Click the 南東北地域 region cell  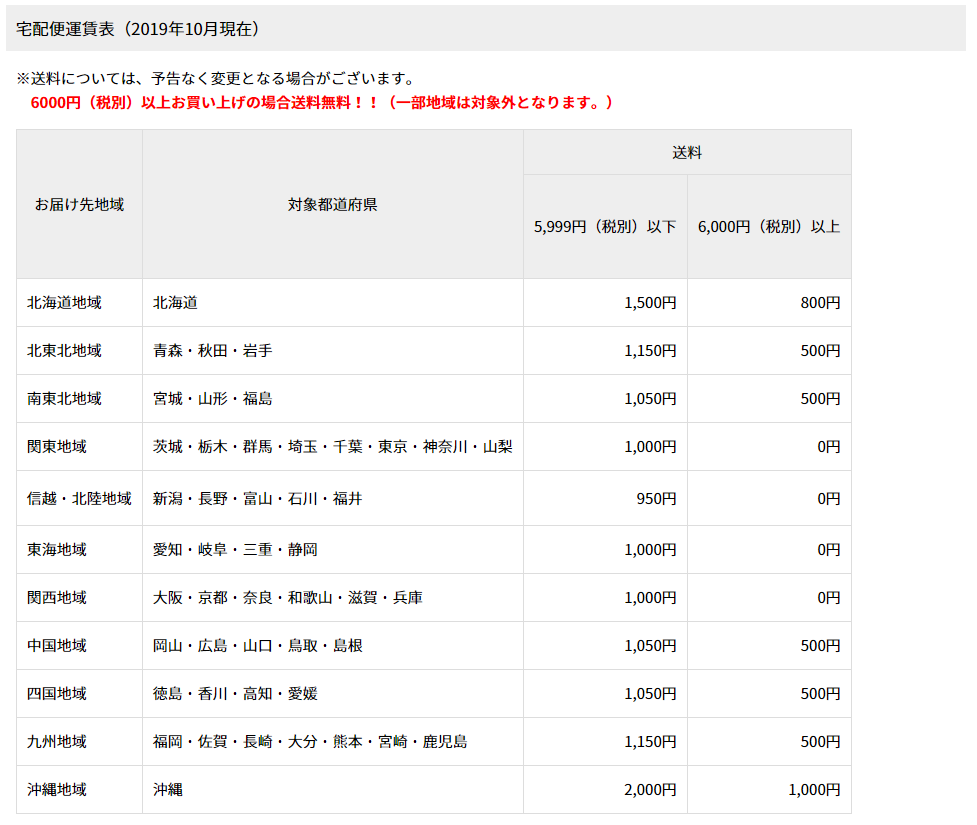(64, 398)
